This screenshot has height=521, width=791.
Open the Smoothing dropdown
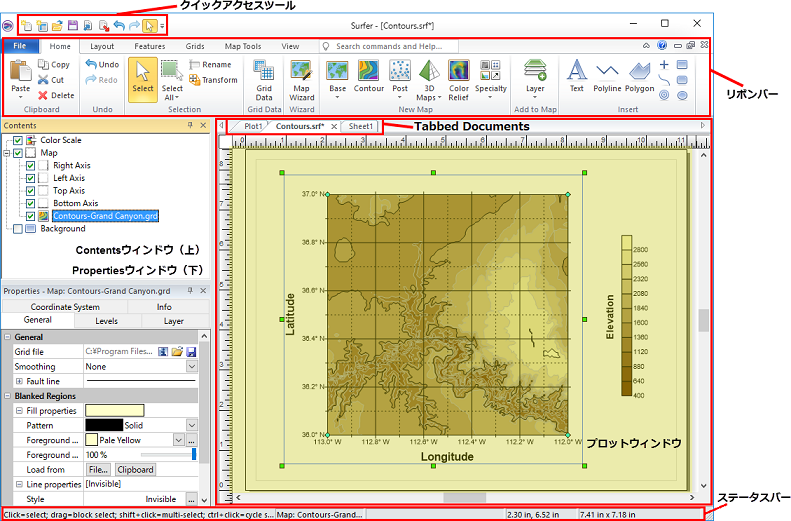tap(192, 367)
